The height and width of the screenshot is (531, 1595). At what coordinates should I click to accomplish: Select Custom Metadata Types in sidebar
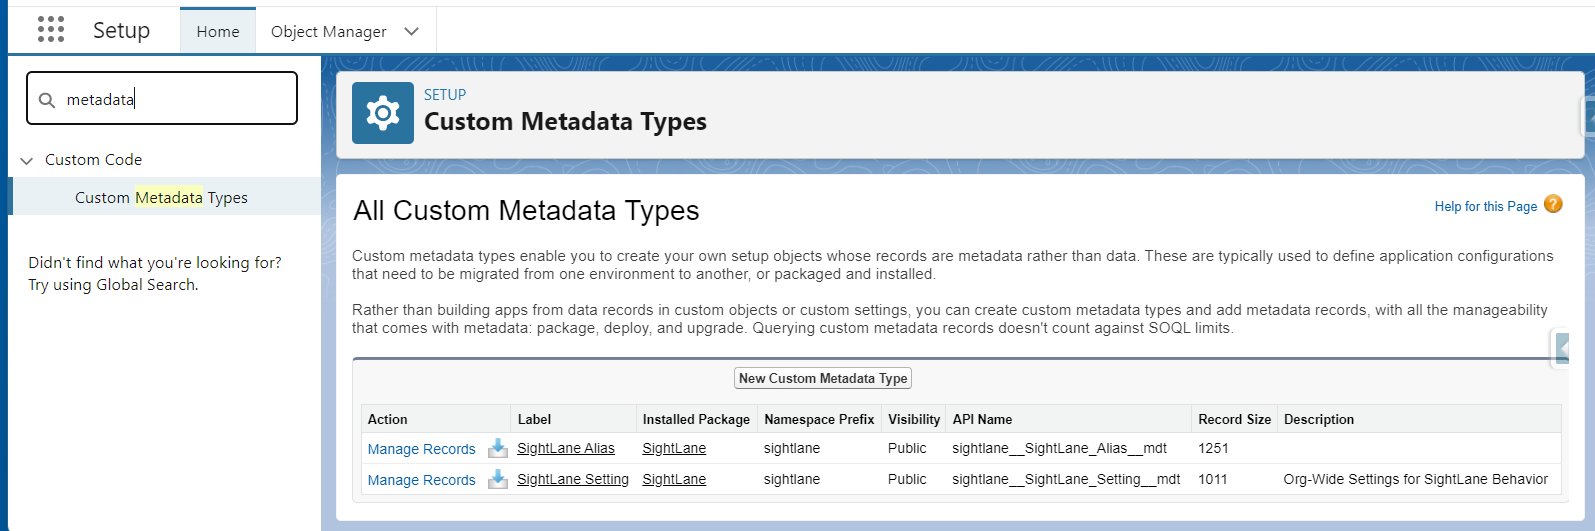(x=161, y=197)
